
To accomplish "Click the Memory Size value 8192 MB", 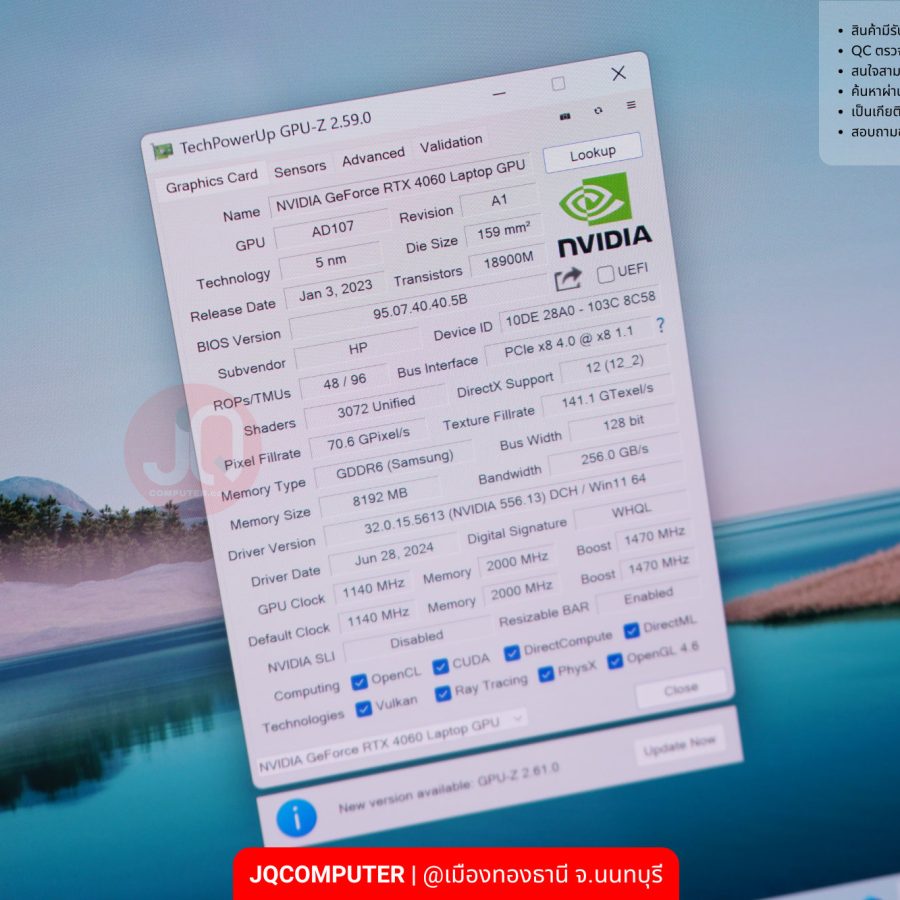I will (x=379, y=497).
